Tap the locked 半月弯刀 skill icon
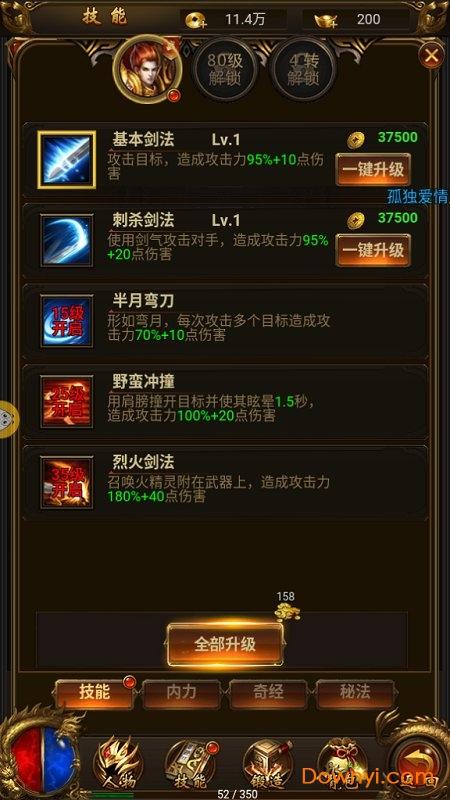Screen dimensions: 450x800 67,321
